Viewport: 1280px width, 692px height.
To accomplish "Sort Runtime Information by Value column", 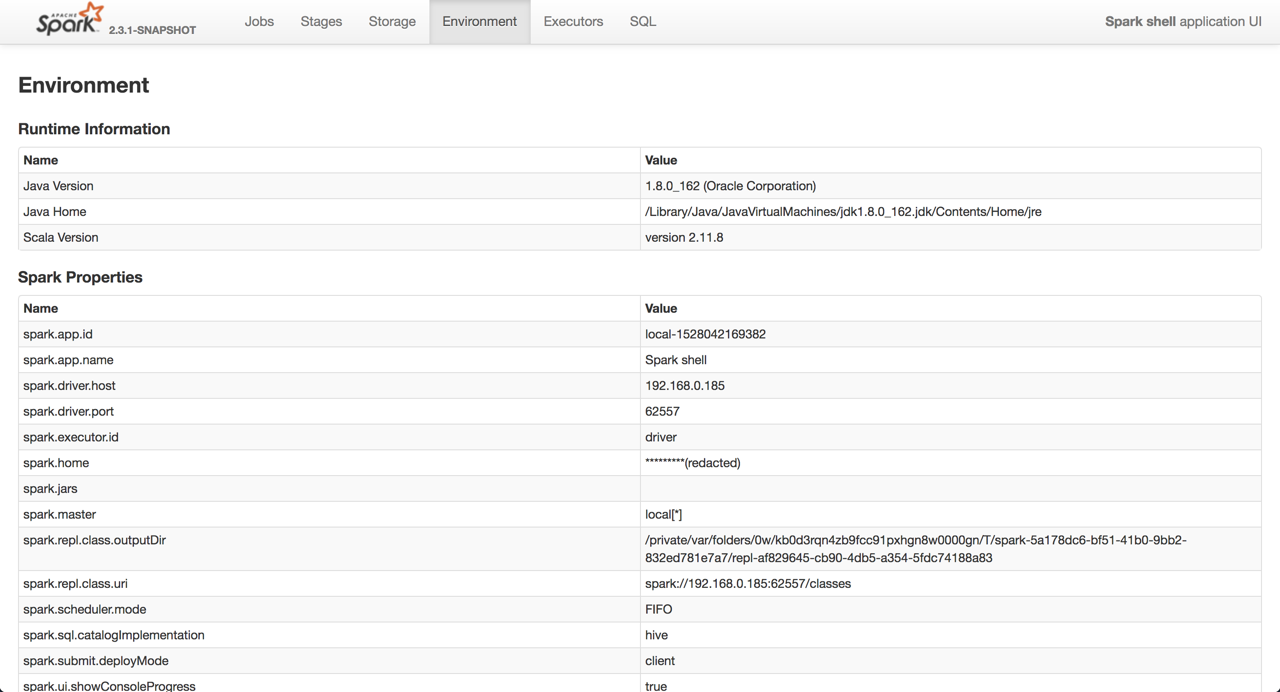I will (661, 160).
